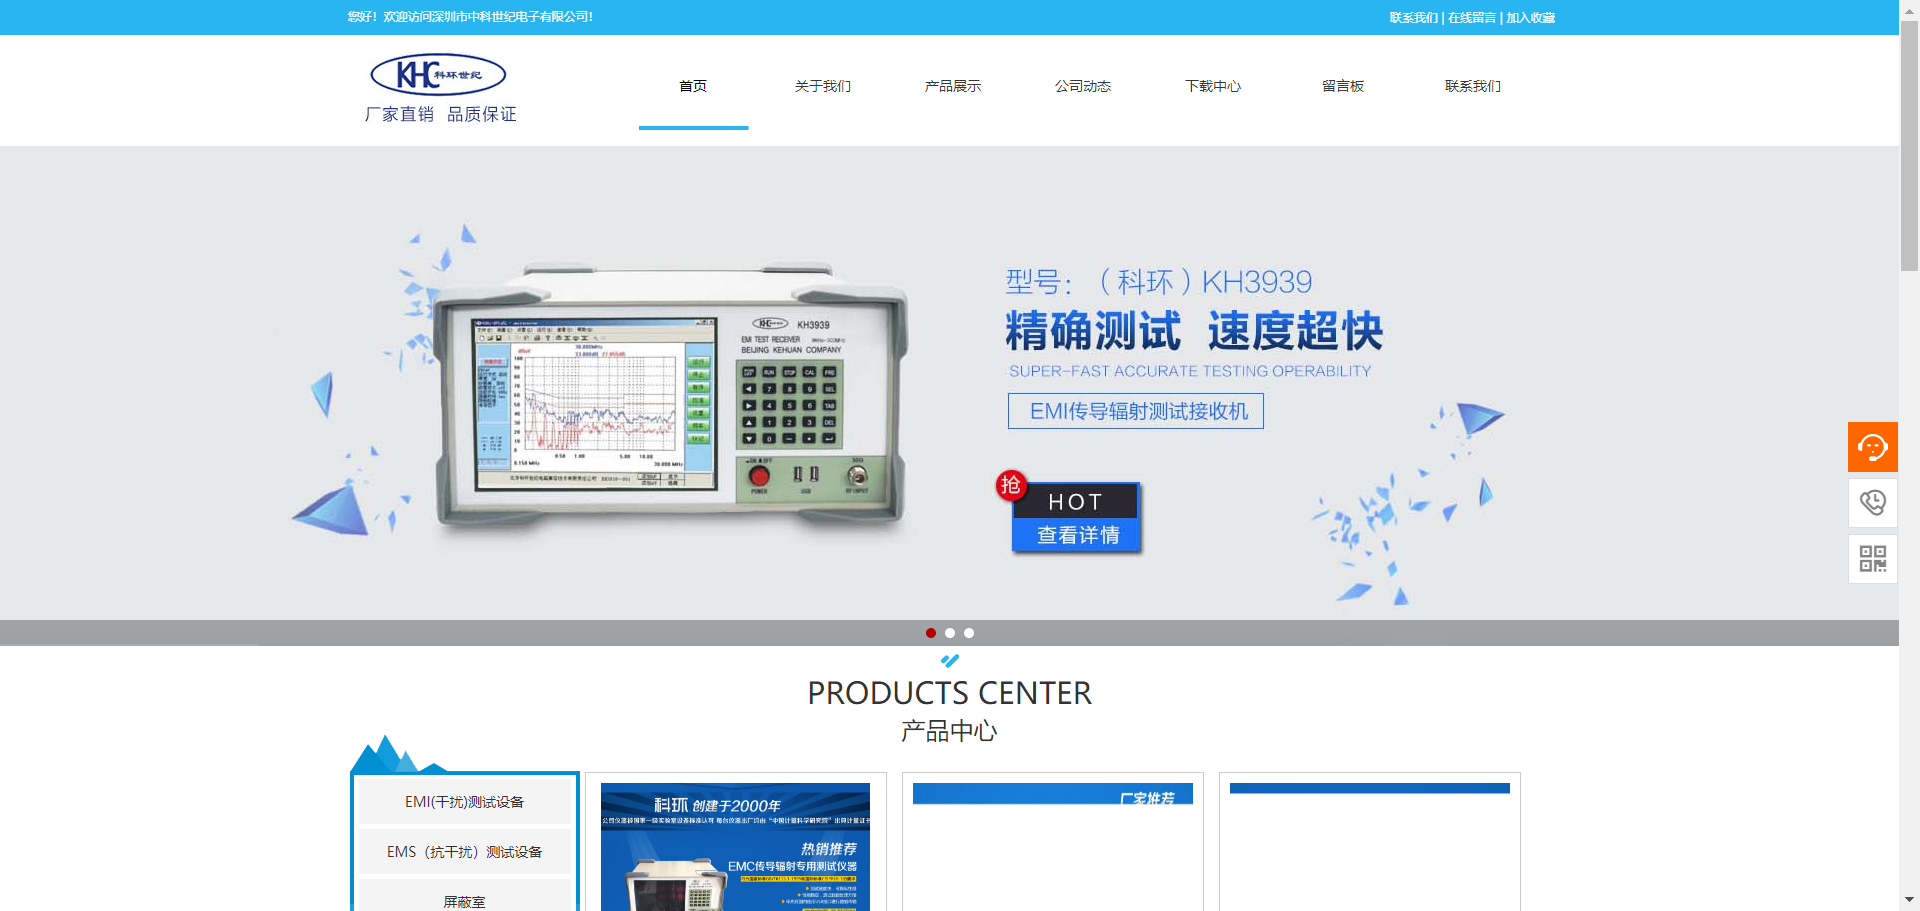This screenshot has width=1920, height=911.
Task: Select the first red carousel dot
Action: [931, 633]
